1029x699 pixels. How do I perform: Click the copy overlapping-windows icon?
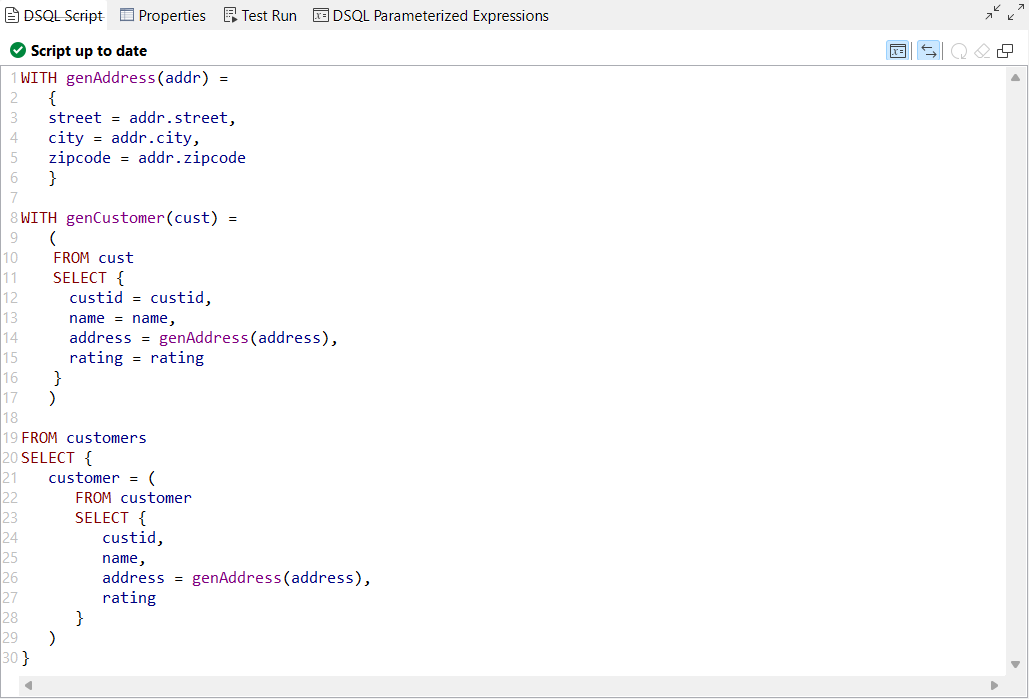tap(1004, 50)
